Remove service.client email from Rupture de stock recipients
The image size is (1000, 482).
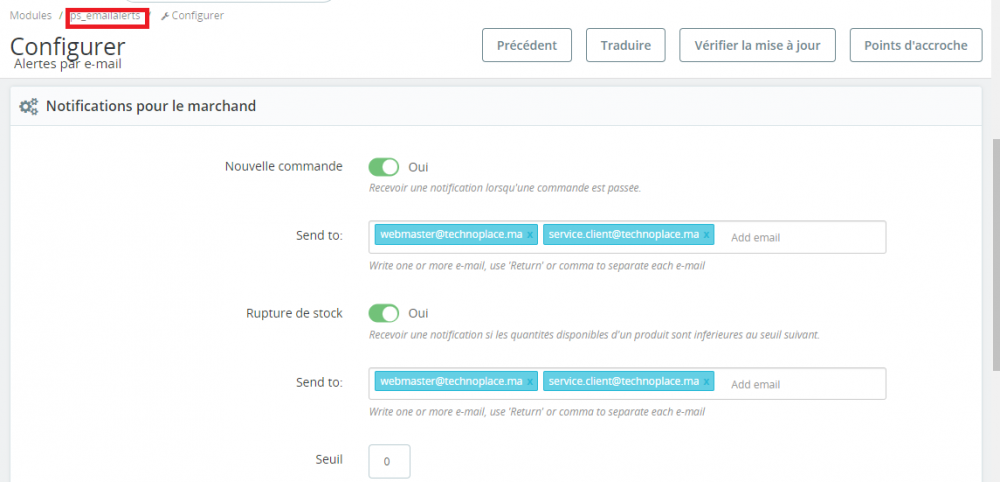click(706, 382)
